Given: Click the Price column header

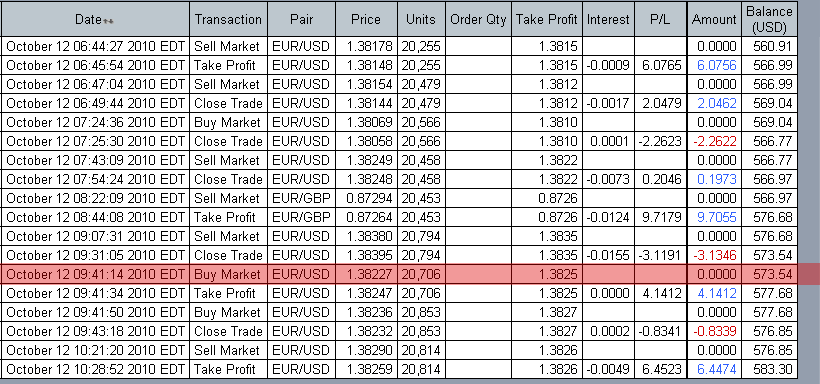Looking at the screenshot, I should coord(366,19).
